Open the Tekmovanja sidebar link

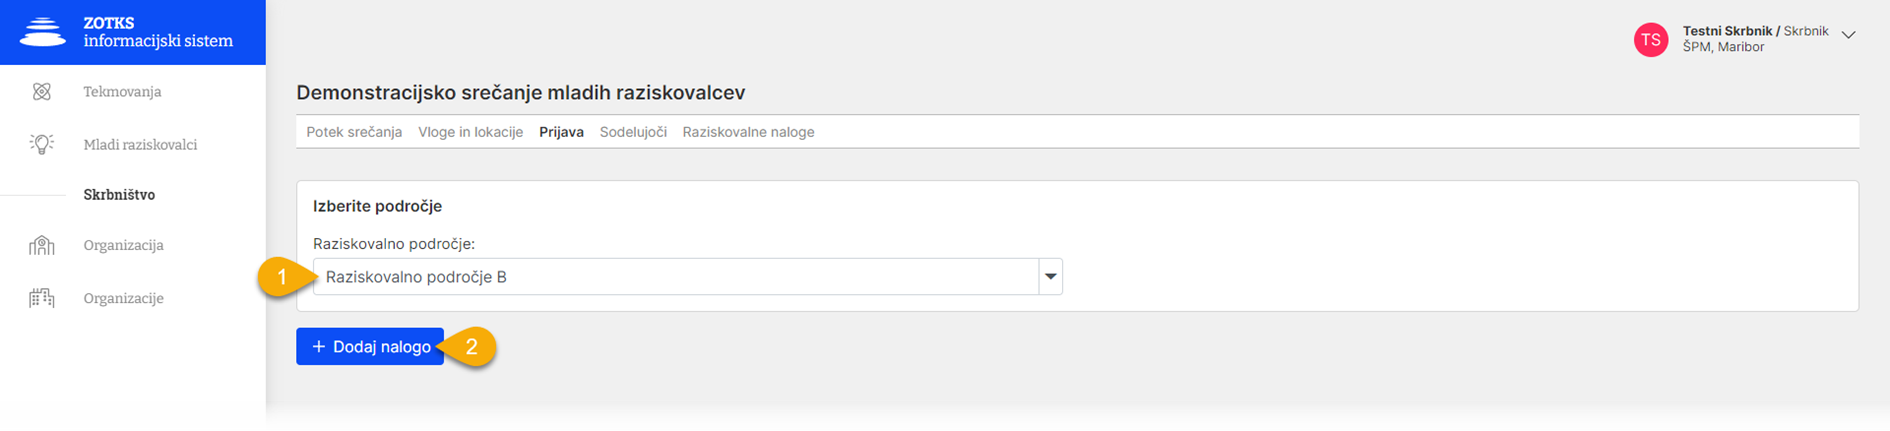pos(122,91)
